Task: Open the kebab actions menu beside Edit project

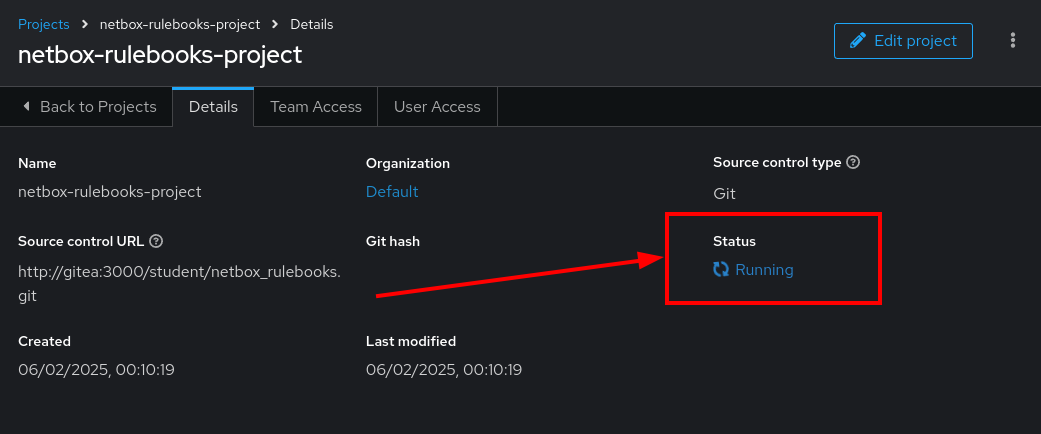Action: [1012, 40]
